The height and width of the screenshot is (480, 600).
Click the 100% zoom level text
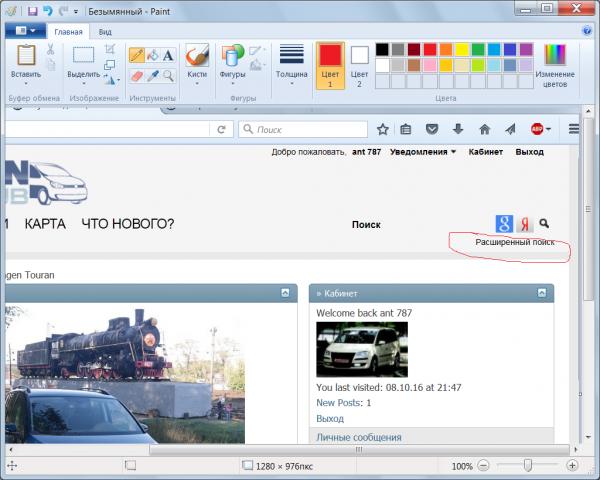click(x=462, y=466)
